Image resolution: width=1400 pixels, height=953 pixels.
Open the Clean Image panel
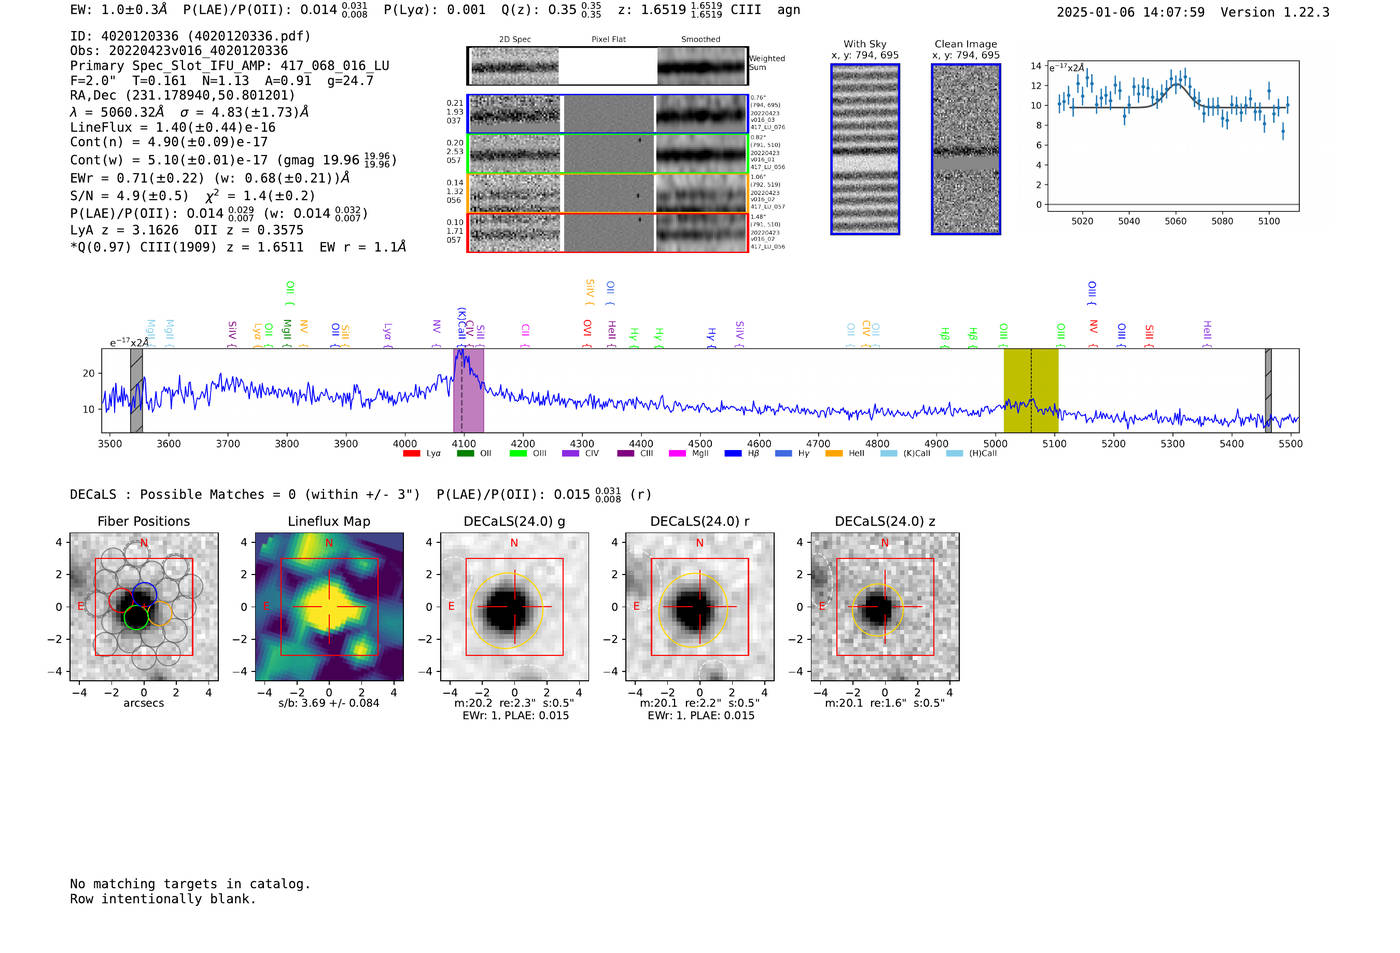966,149
